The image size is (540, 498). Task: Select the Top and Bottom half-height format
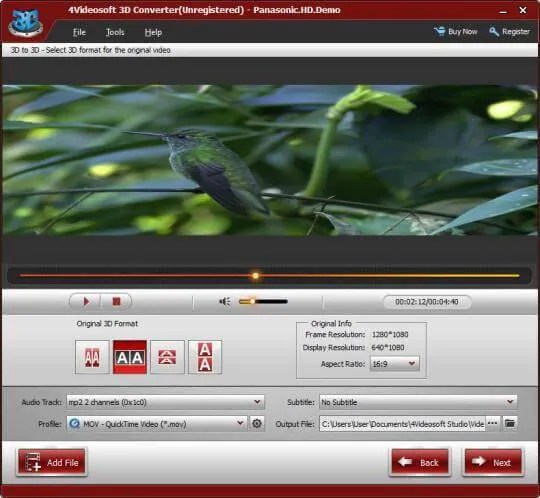(167, 357)
